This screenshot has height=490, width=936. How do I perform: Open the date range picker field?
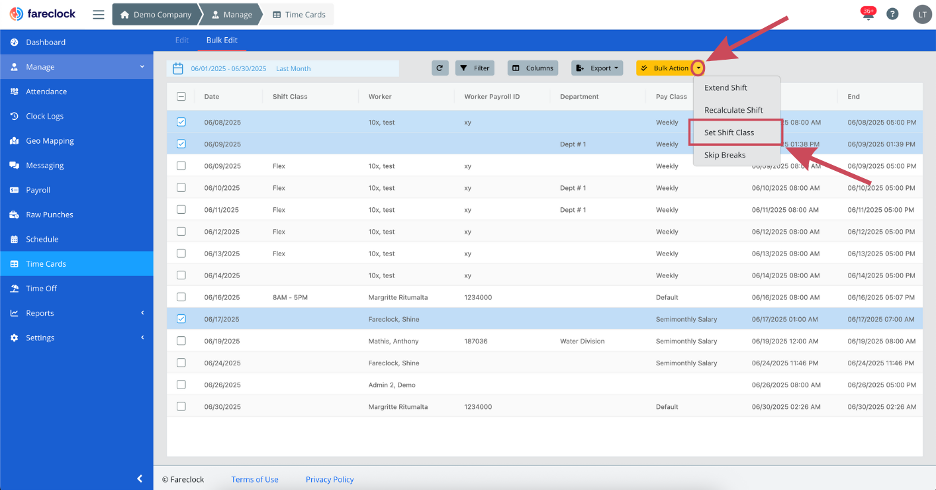[x=282, y=69]
